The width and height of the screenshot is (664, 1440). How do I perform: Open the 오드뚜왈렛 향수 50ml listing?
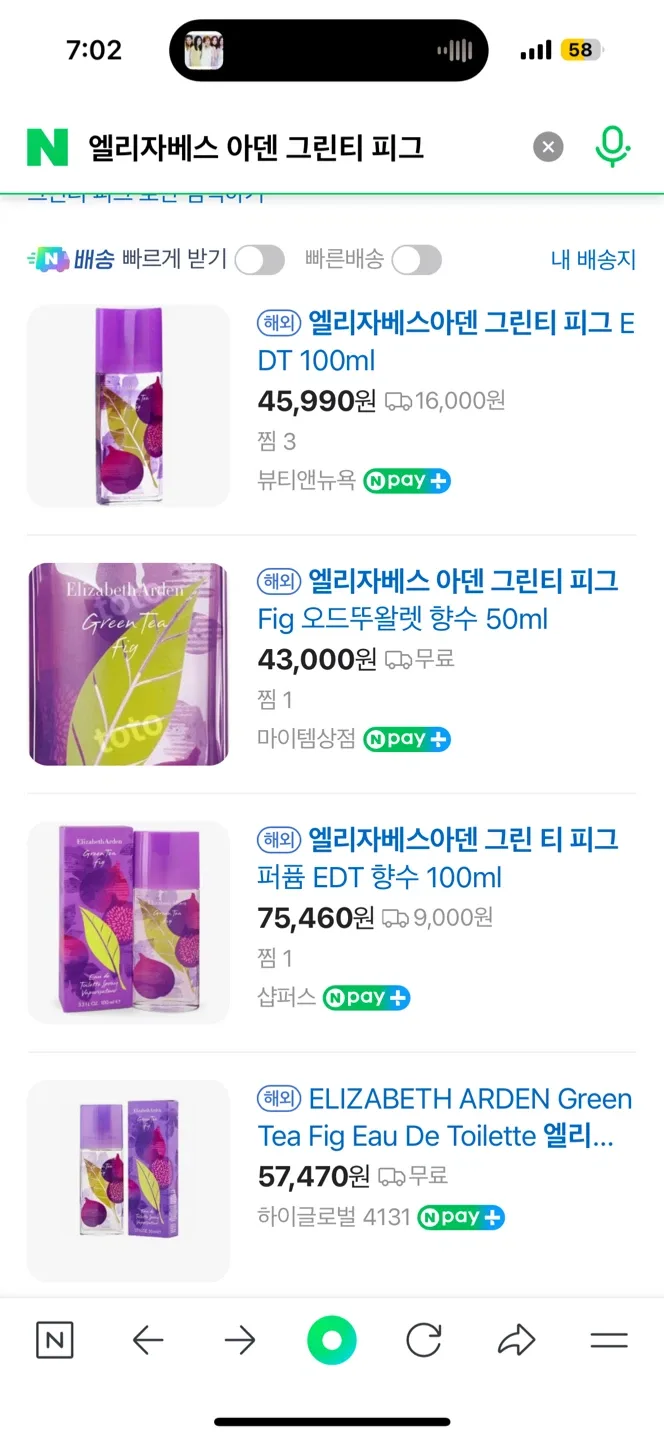coord(440,600)
